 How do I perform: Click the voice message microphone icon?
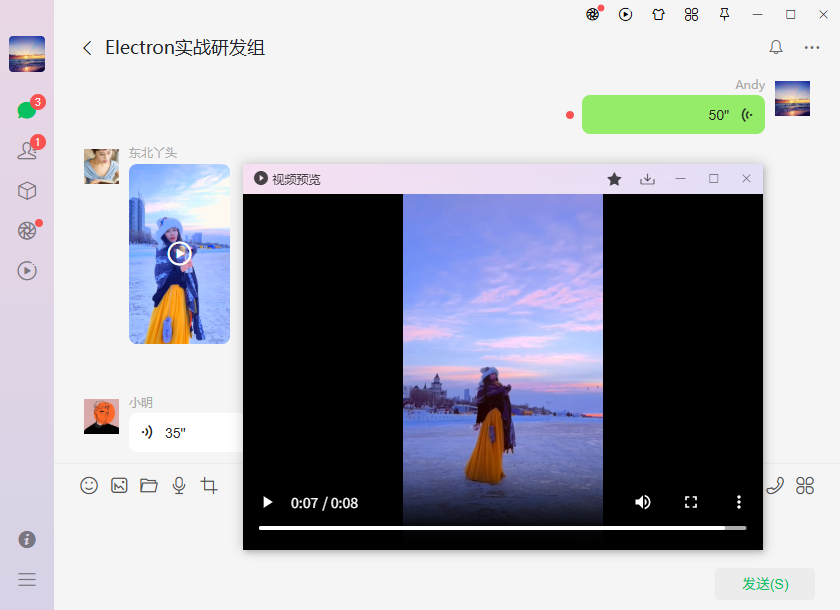click(179, 485)
